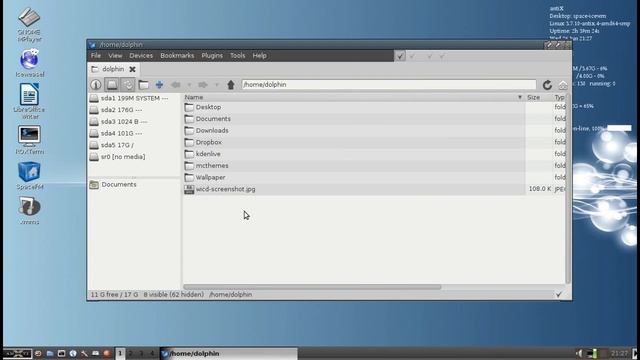Open the Forward history dropdown arrow
Screen dimensions: 640x360
(x=217, y=85)
